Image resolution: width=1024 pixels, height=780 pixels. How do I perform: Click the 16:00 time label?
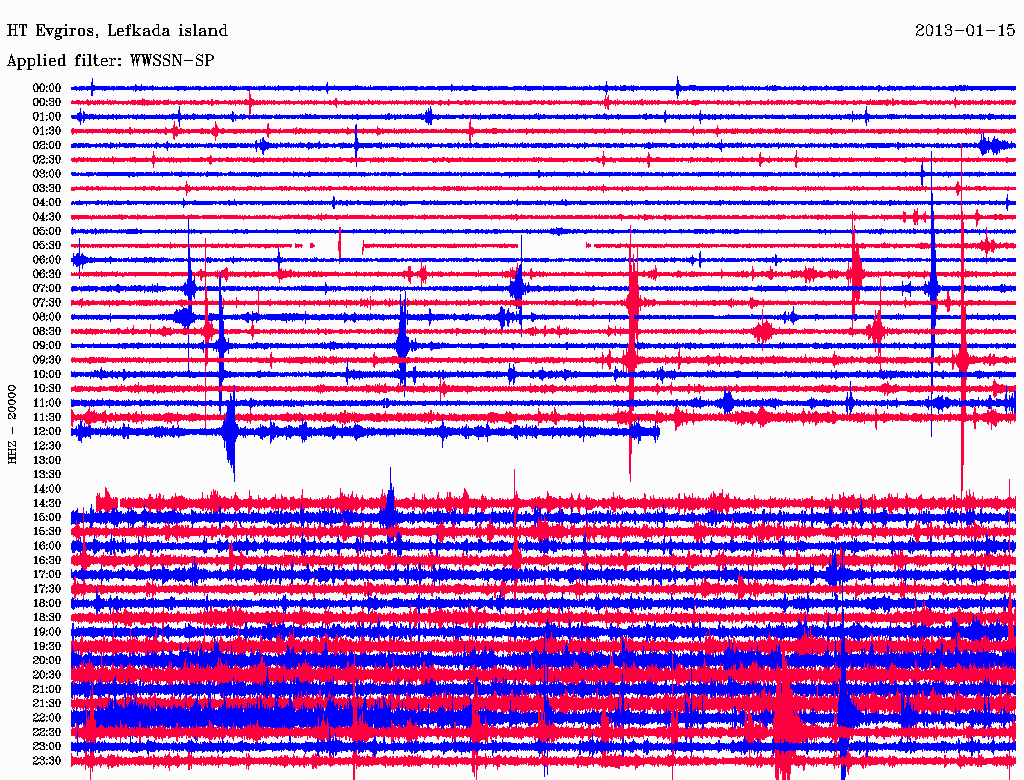[x=47, y=546]
